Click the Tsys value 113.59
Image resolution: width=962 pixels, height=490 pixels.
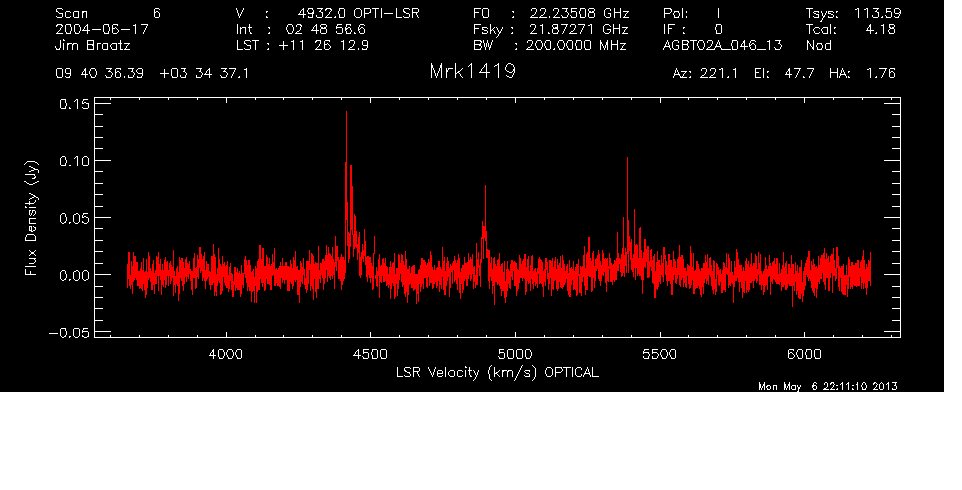click(877, 13)
